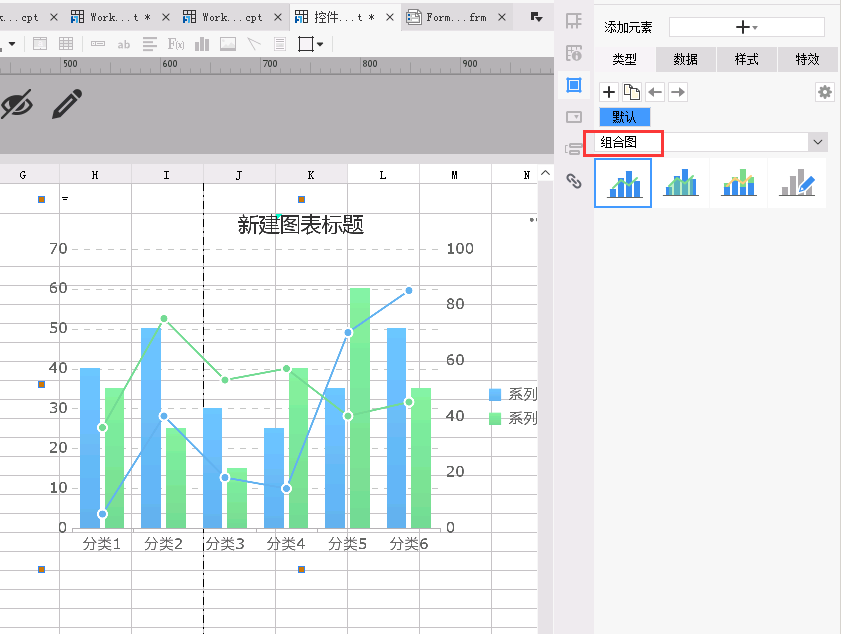Select column header M
This screenshot has height=634, width=841.
455,175
